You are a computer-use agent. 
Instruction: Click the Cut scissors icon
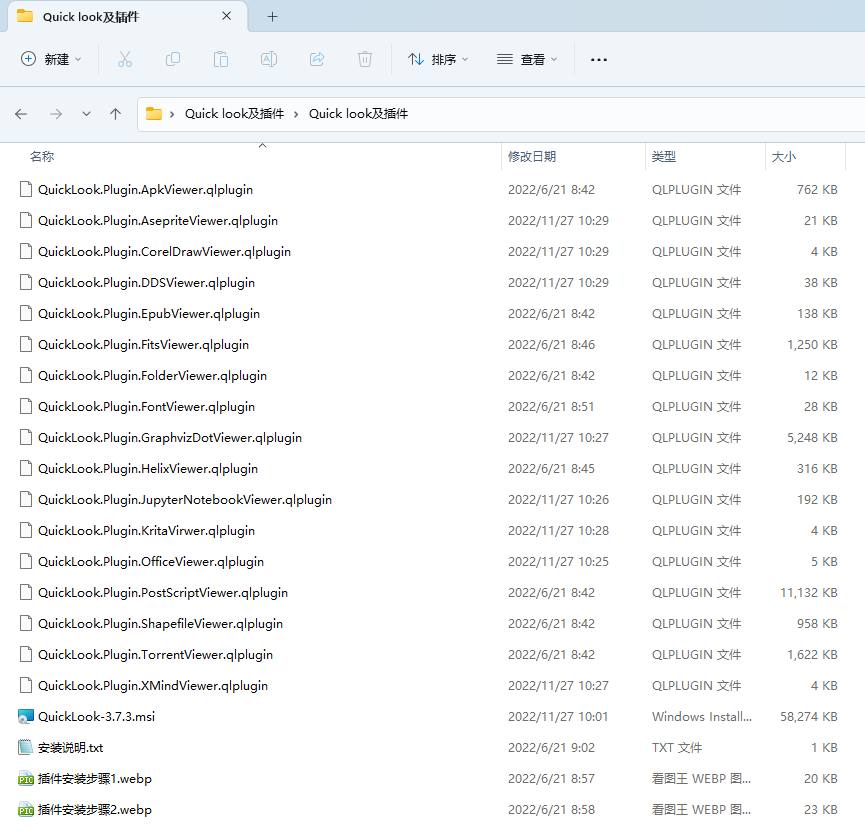coord(125,59)
